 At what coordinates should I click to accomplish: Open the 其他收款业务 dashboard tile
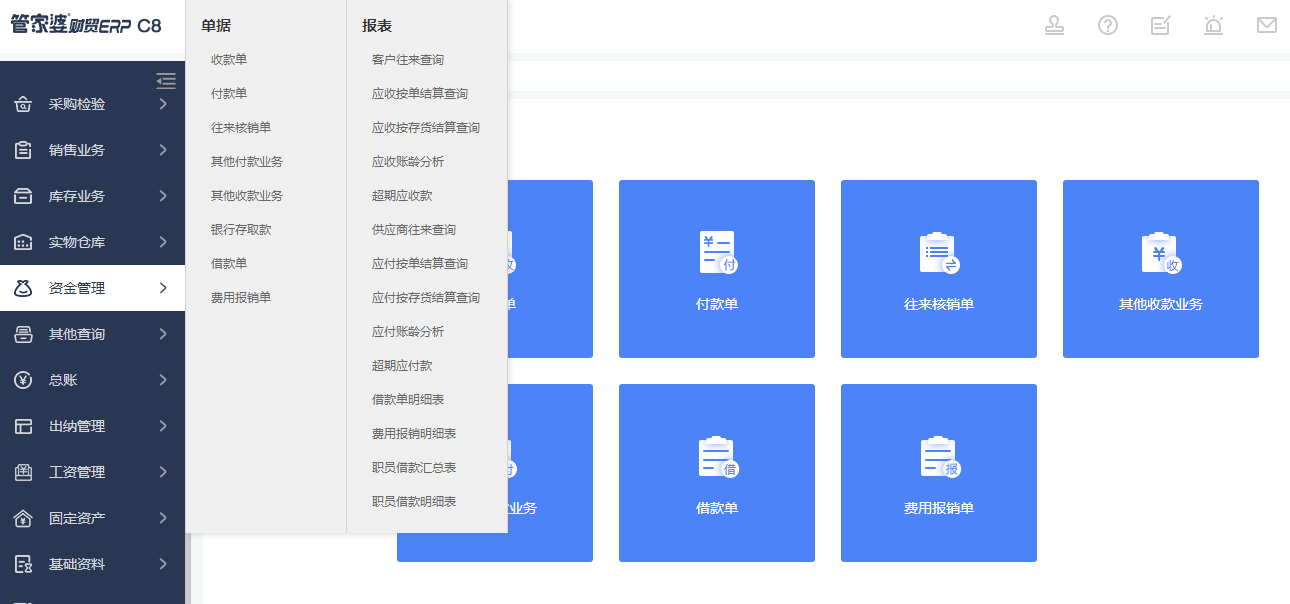pyautogui.click(x=1160, y=269)
